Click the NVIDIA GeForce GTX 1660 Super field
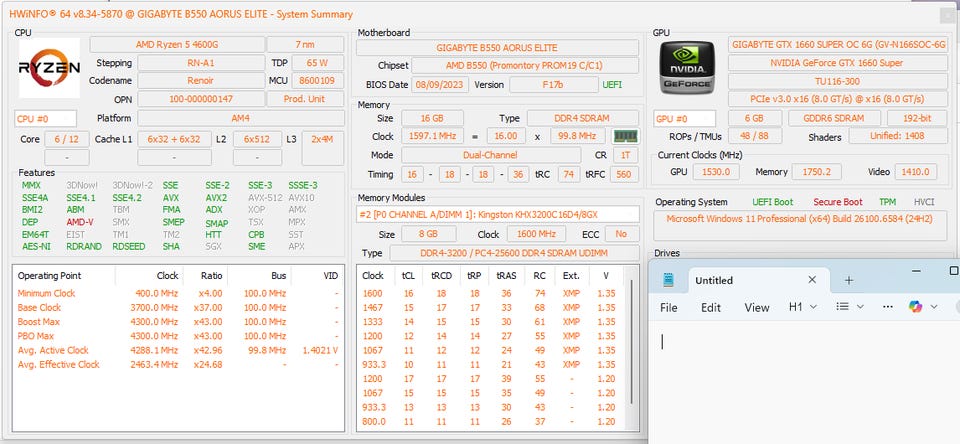 click(x=836, y=63)
